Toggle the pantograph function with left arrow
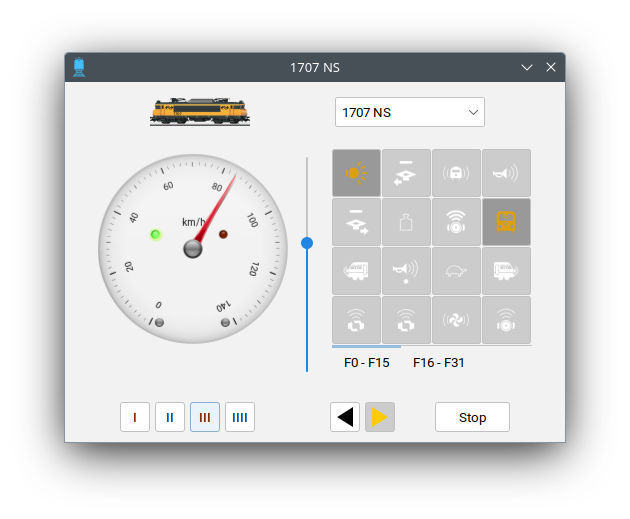 (406, 173)
